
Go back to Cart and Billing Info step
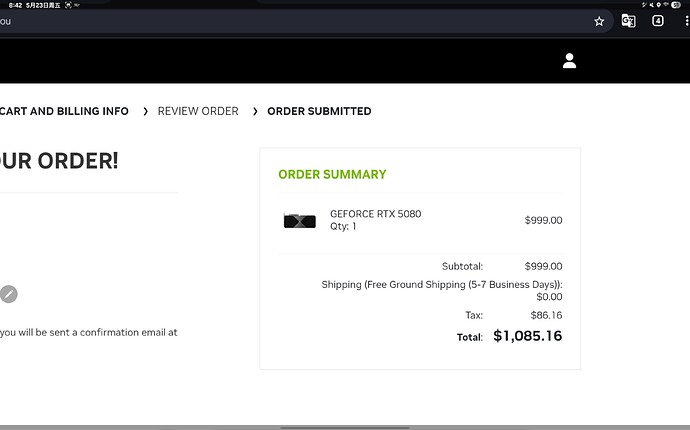[64, 111]
